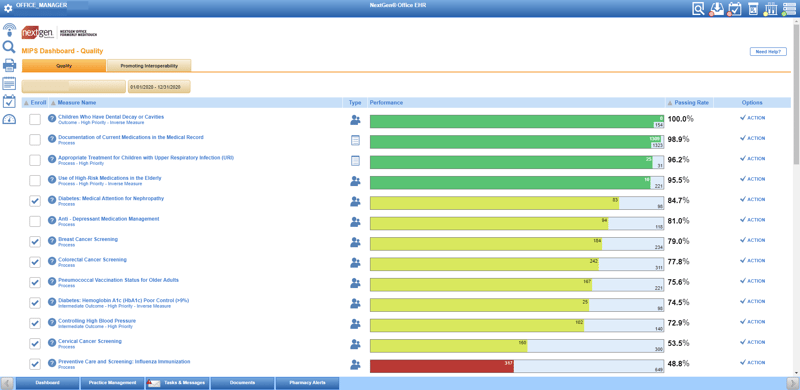Open the document search icon in the top bar

[698, 9]
